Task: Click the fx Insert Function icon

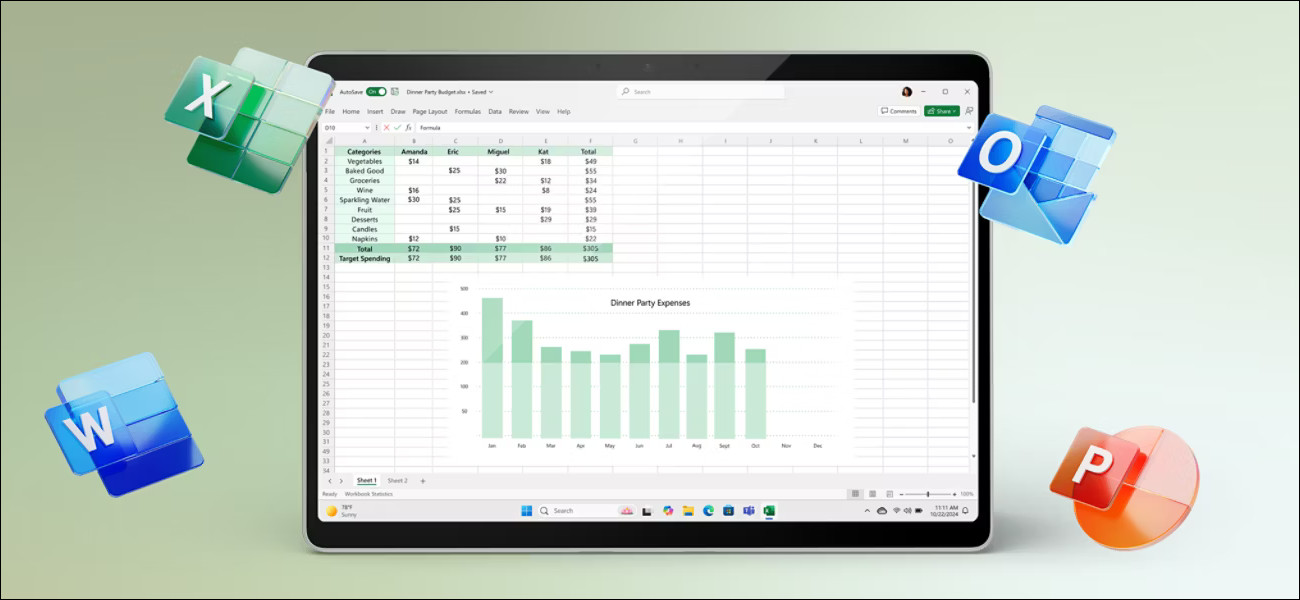Action: pyautogui.click(x=408, y=127)
